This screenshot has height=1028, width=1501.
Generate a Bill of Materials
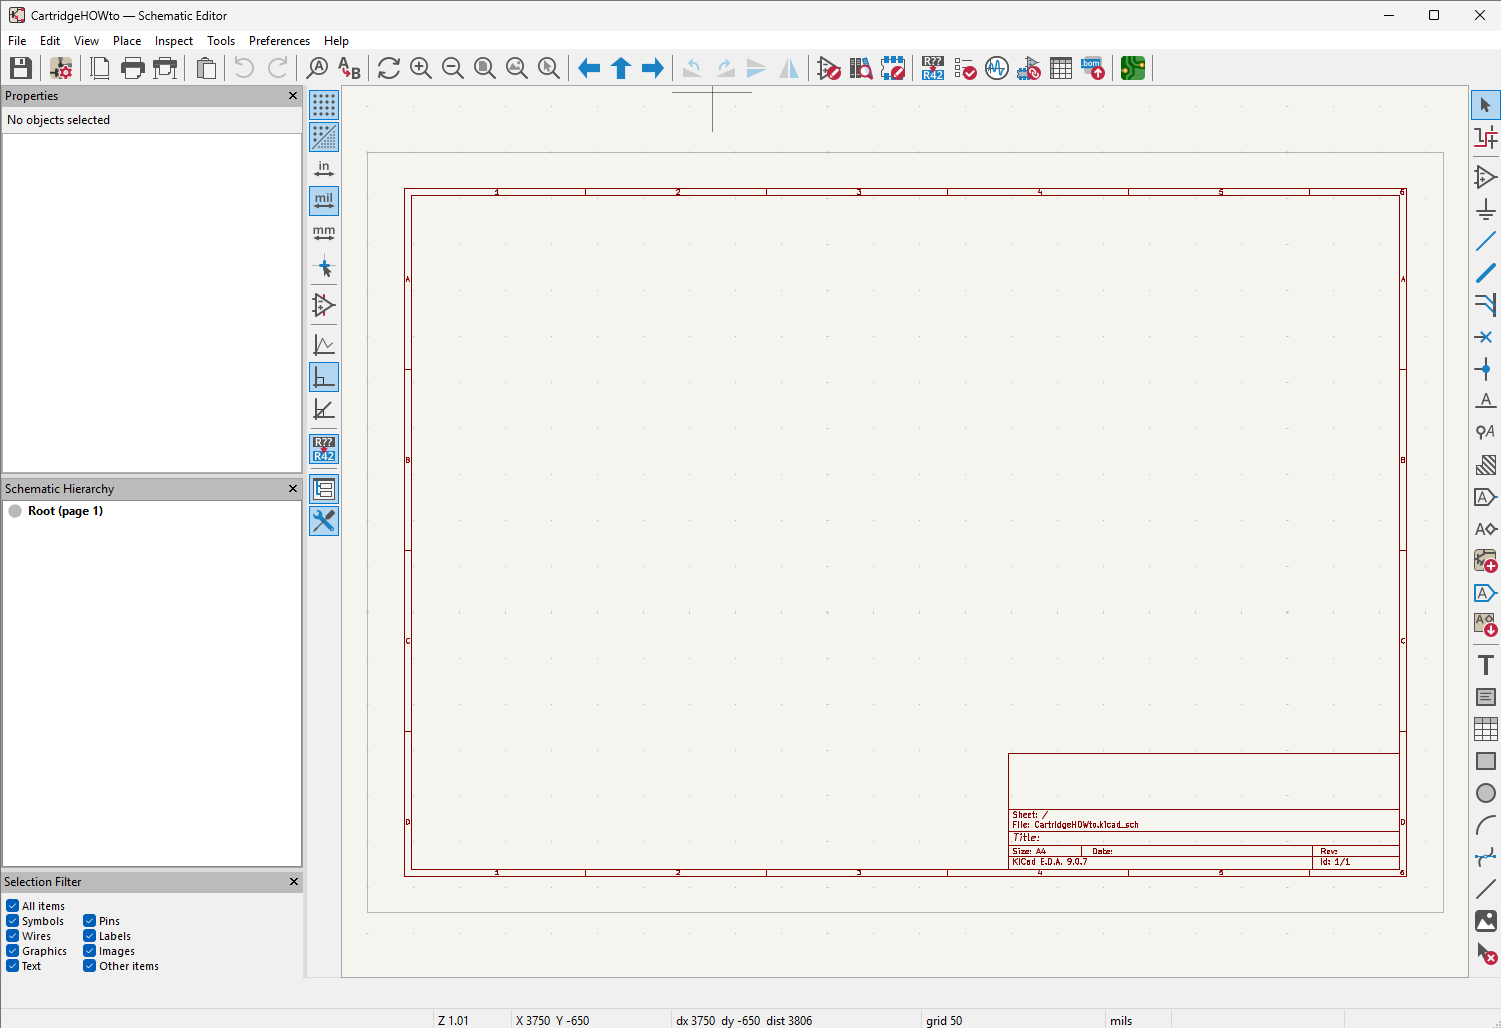coord(1093,68)
